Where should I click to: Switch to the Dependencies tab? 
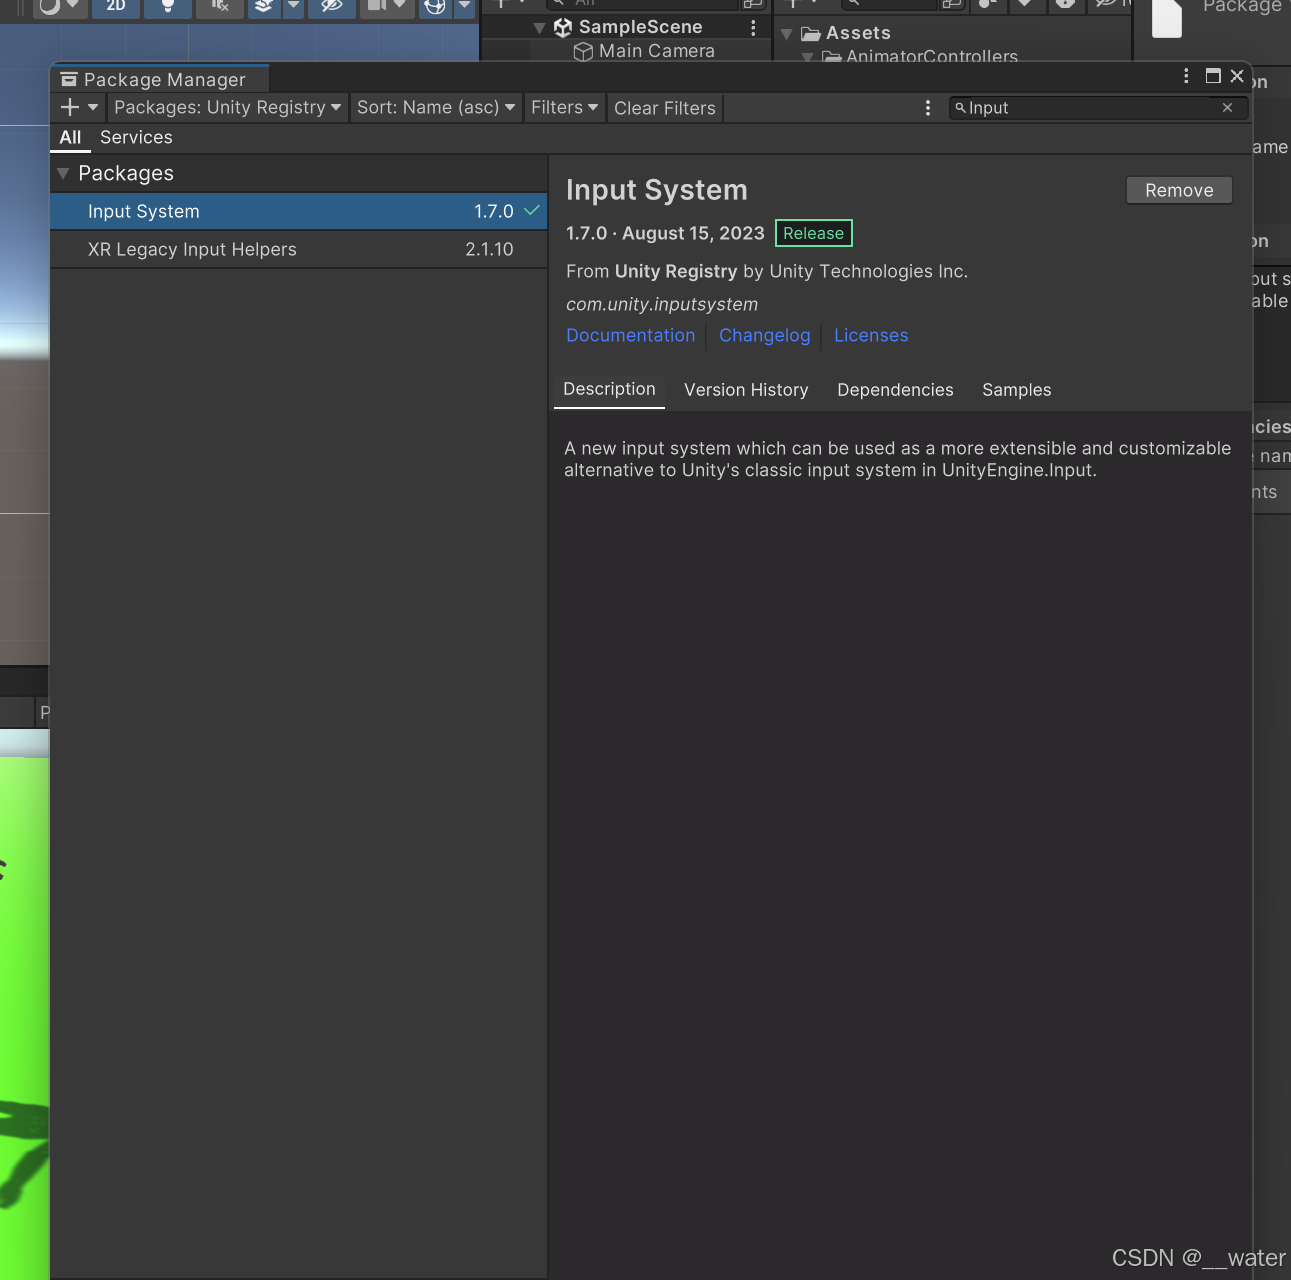tap(895, 390)
